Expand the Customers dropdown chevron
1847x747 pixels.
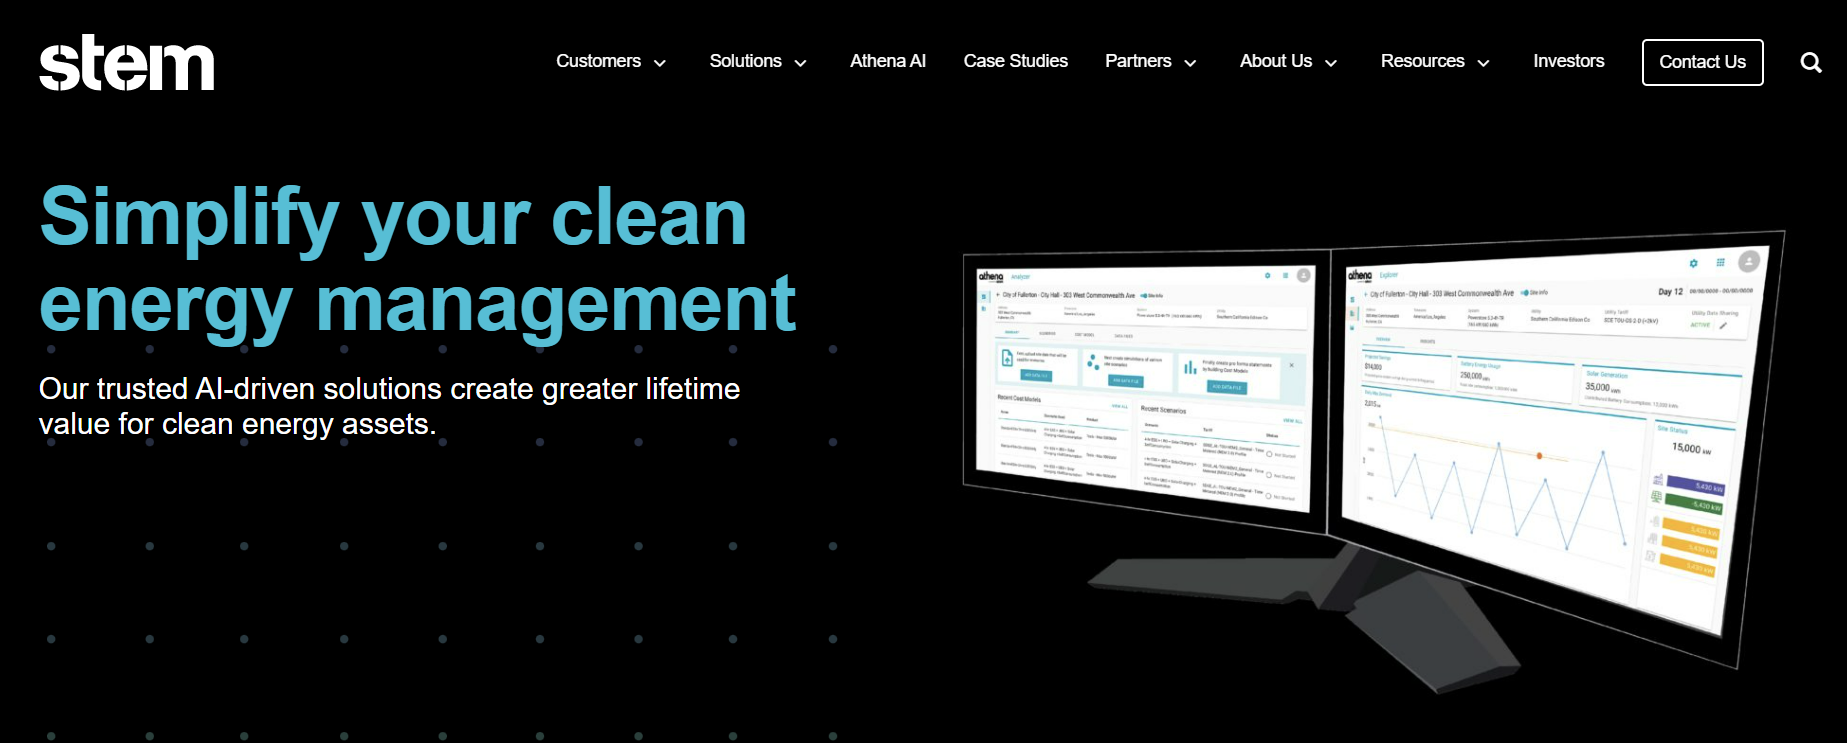(660, 63)
